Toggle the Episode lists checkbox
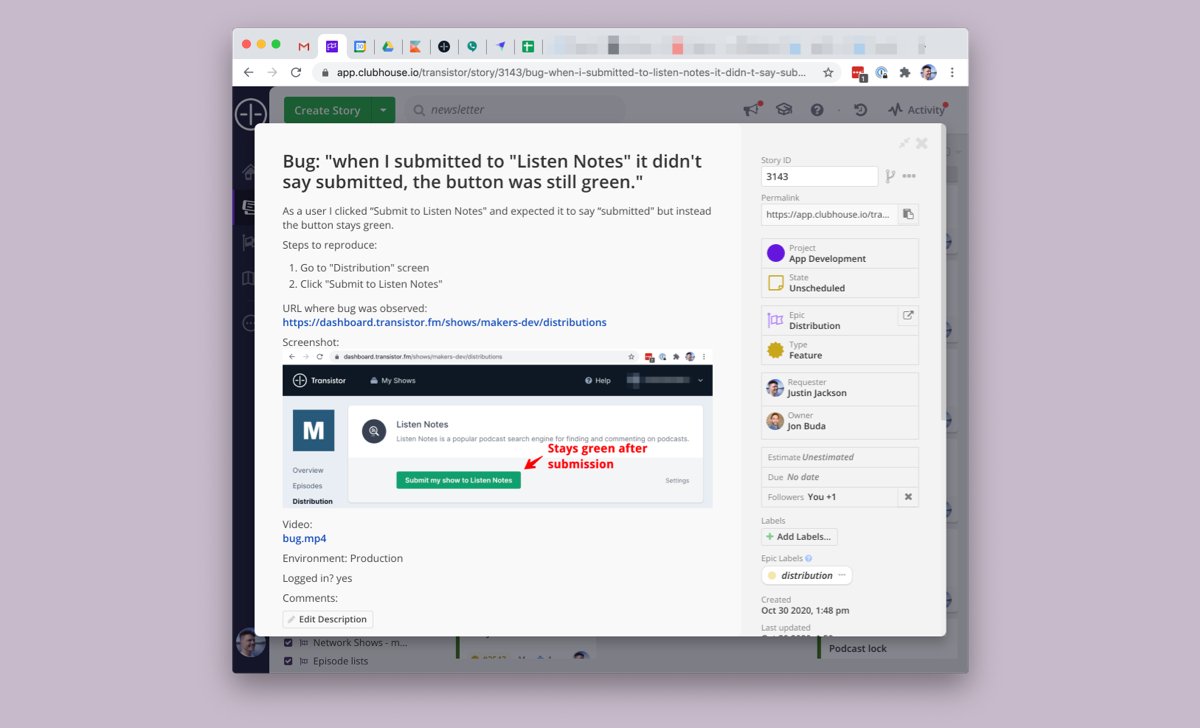 click(x=289, y=661)
